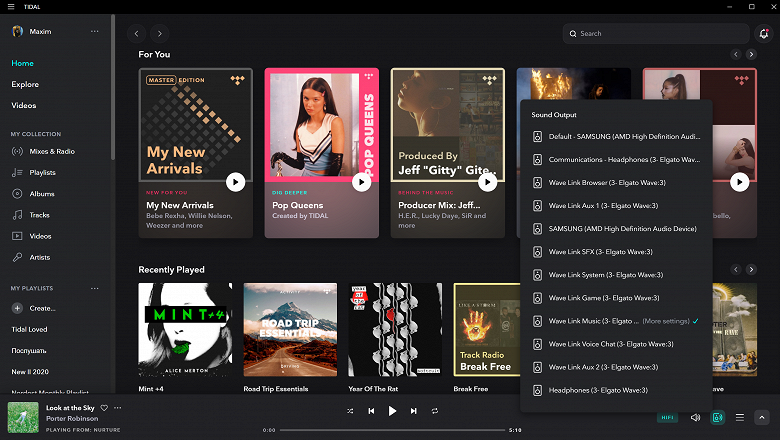The width and height of the screenshot is (780, 440).
Task: Go back with the left arrow button
Action: point(136,33)
